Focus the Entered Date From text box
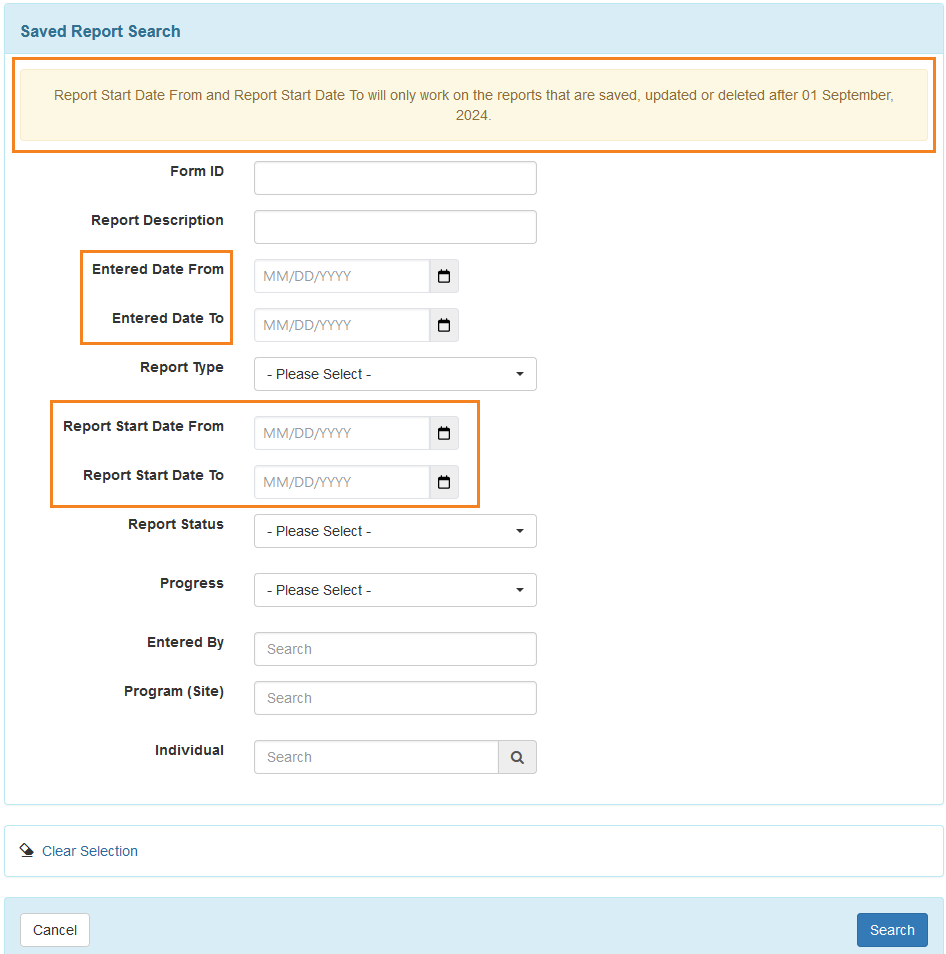 tap(342, 276)
